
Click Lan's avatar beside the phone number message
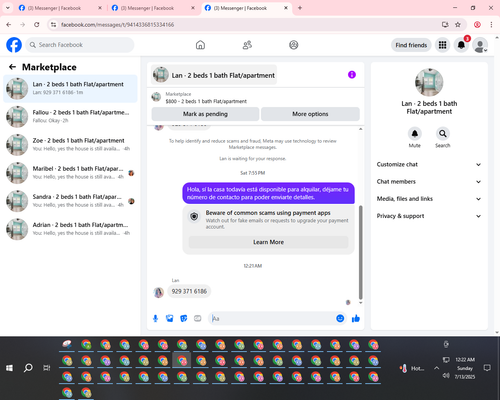tap(158, 292)
